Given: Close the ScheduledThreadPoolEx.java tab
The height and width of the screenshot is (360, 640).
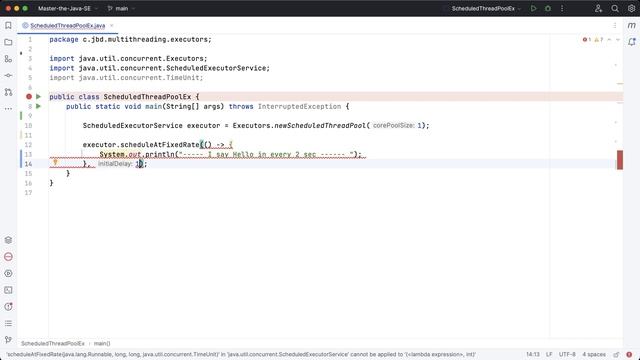Looking at the screenshot, I should tap(111, 26).
